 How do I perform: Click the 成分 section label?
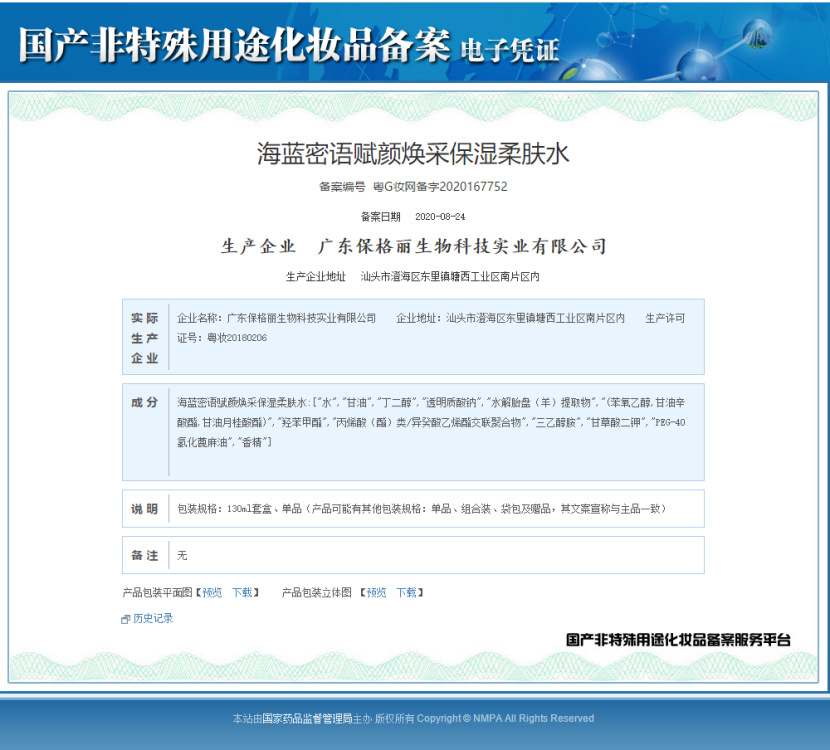[x=145, y=403]
